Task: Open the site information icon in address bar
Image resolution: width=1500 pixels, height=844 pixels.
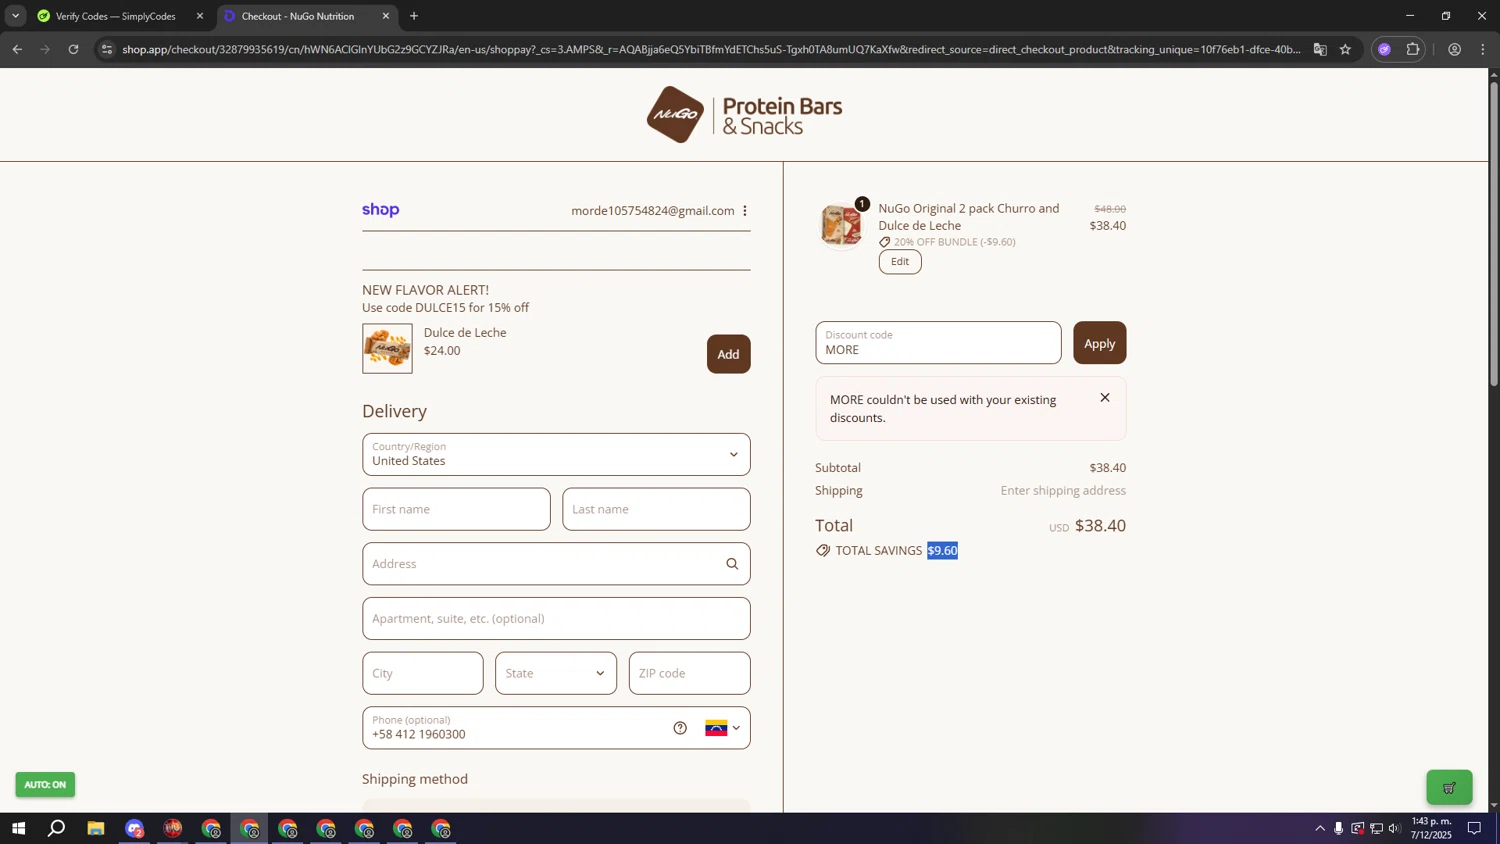Action: coord(107,49)
